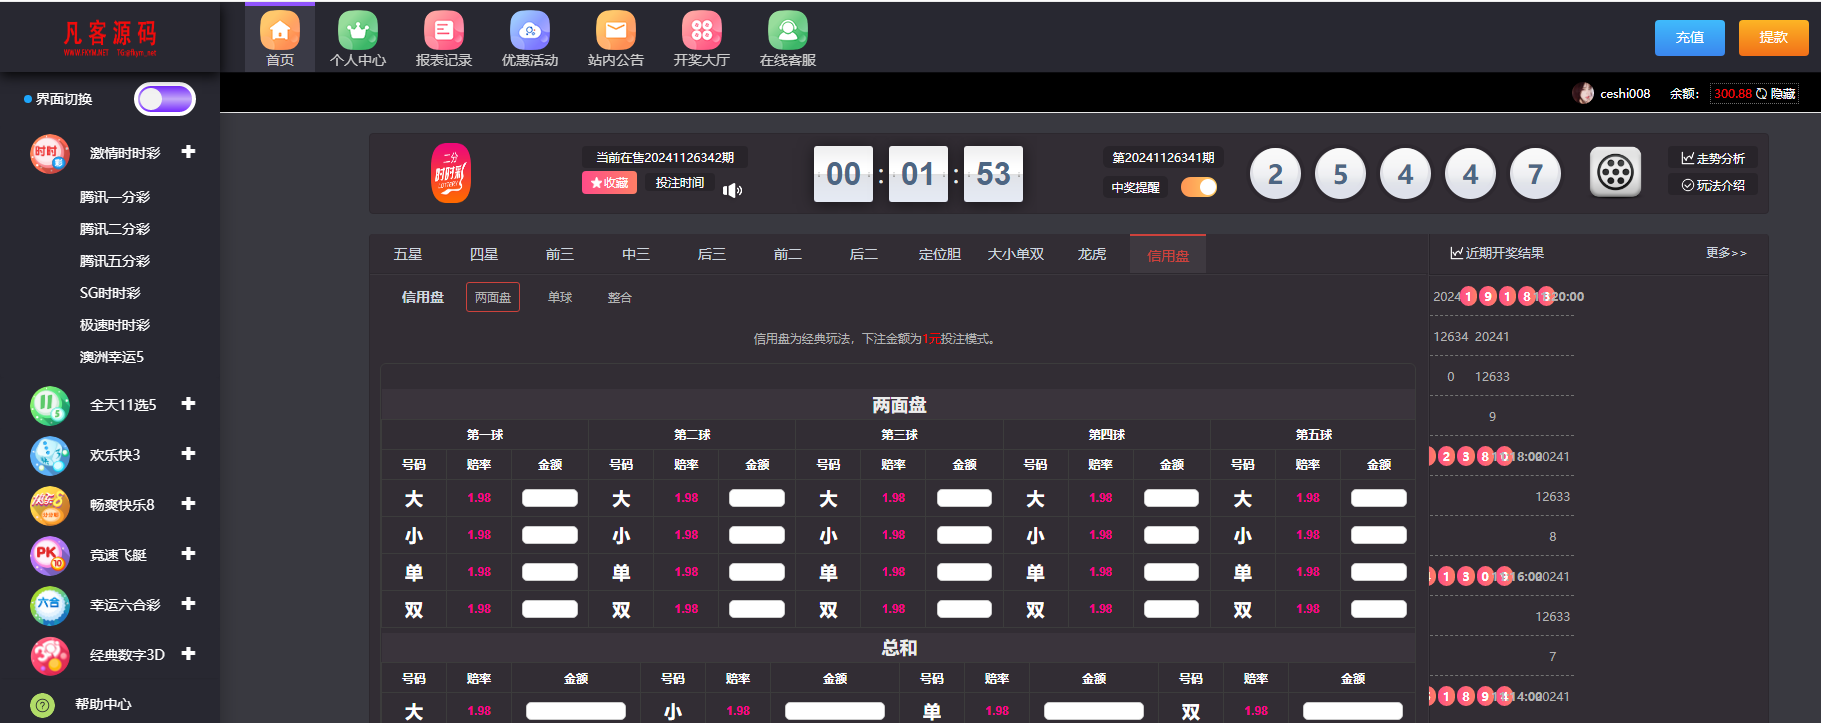
Task: Switch to the 五星 tab
Action: tap(408, 254)
